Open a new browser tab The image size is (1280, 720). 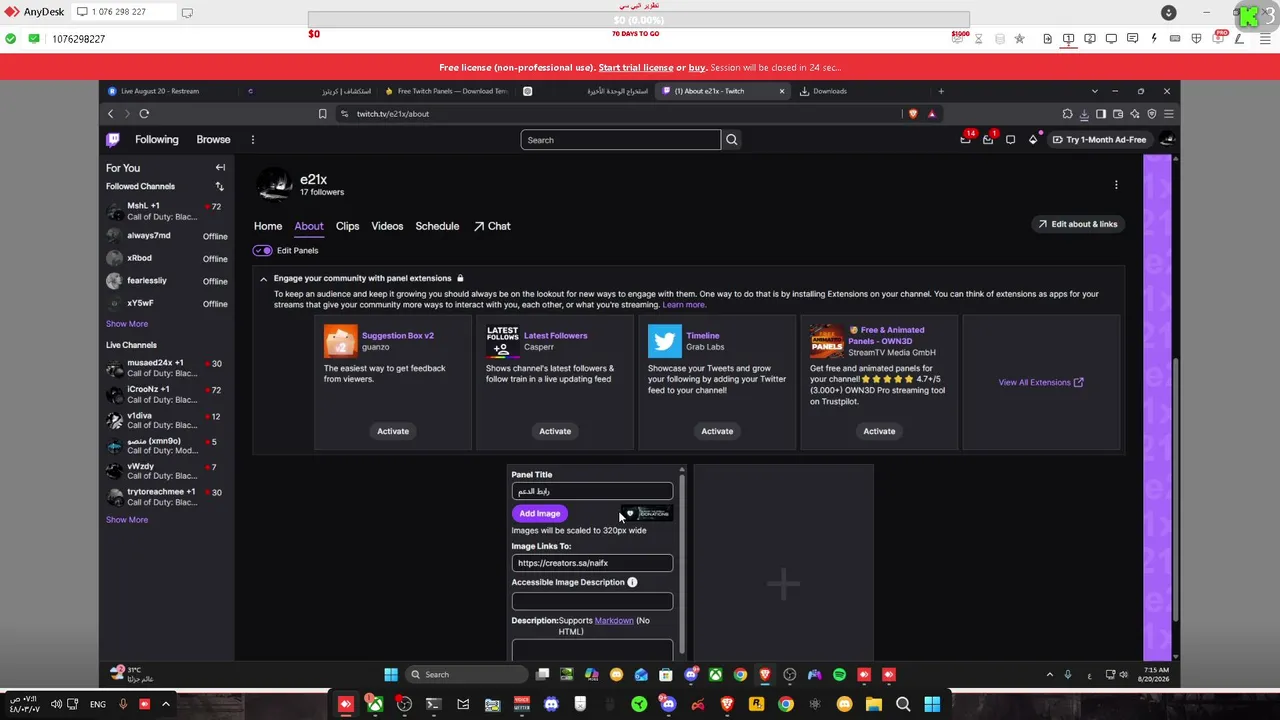pyautogui.click(x=940, y=91)
